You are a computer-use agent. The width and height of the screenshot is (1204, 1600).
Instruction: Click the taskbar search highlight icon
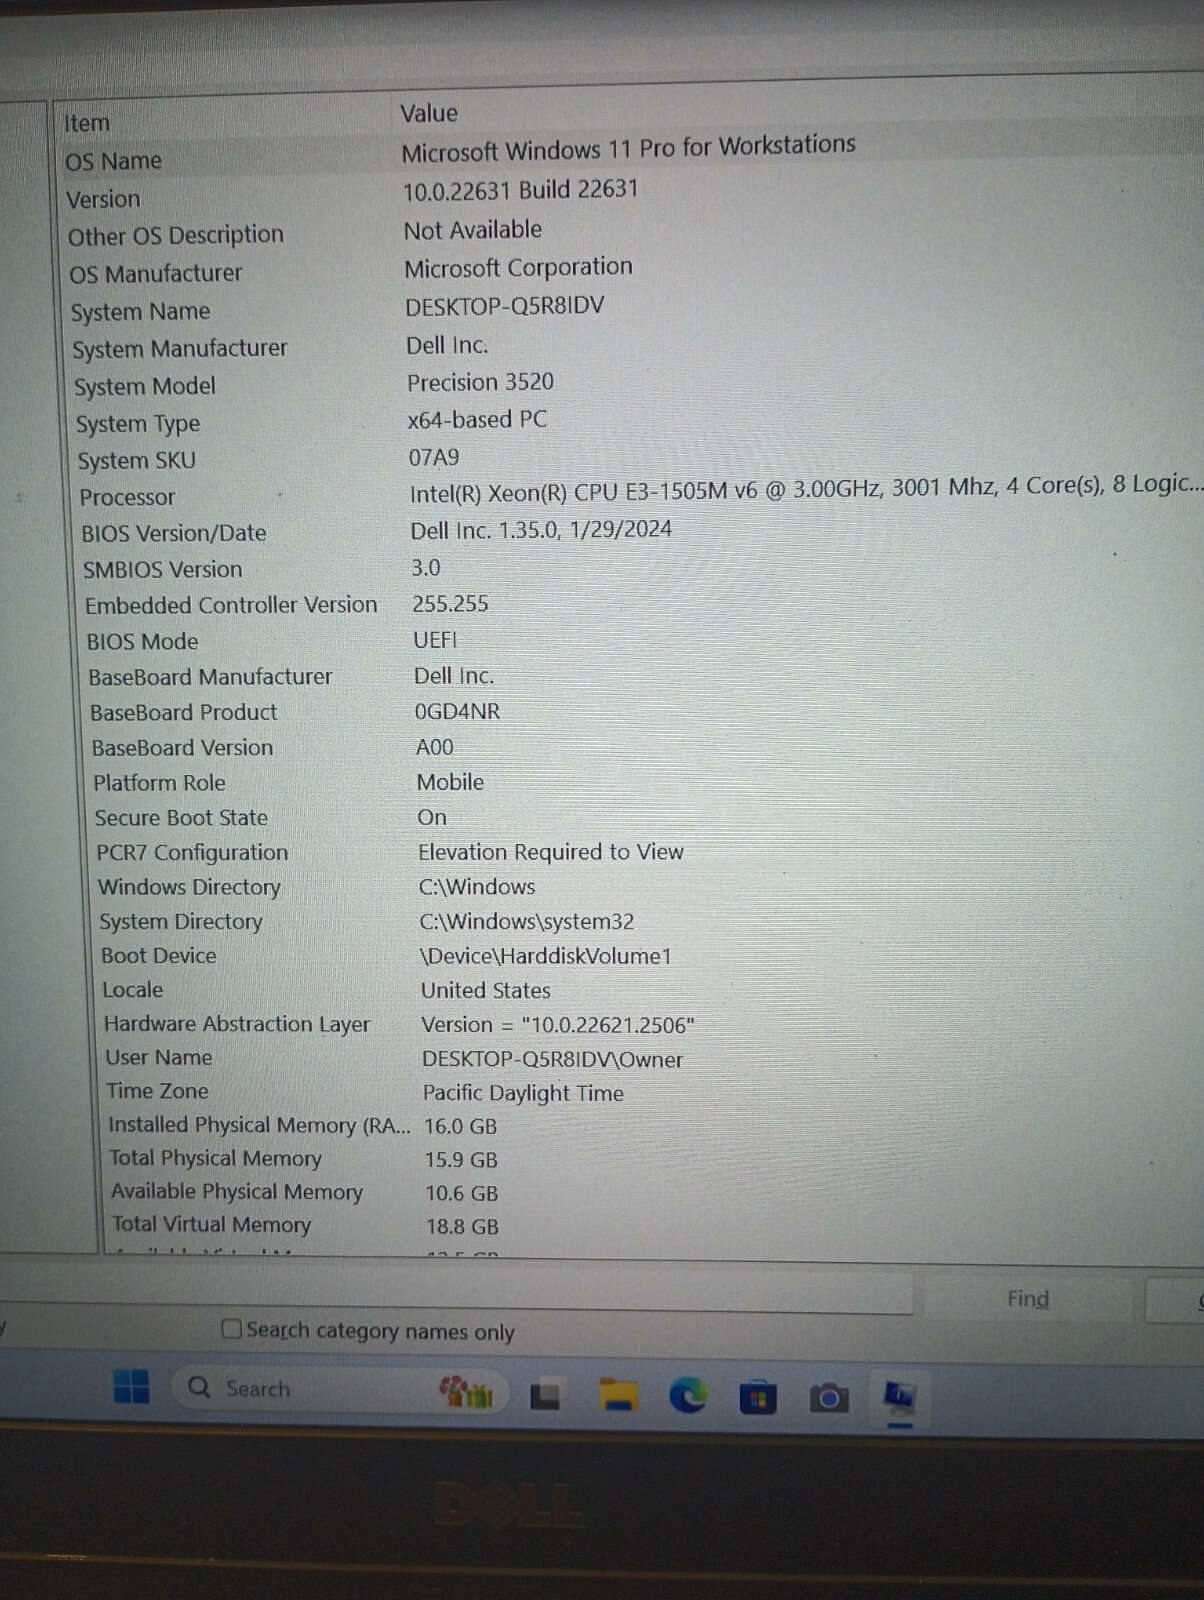tap(467, 1391)
